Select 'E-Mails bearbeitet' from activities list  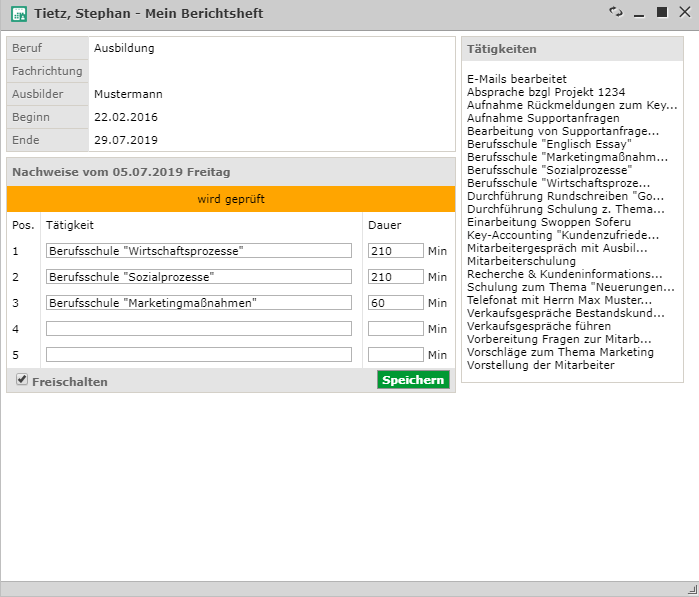coord(517,79)
